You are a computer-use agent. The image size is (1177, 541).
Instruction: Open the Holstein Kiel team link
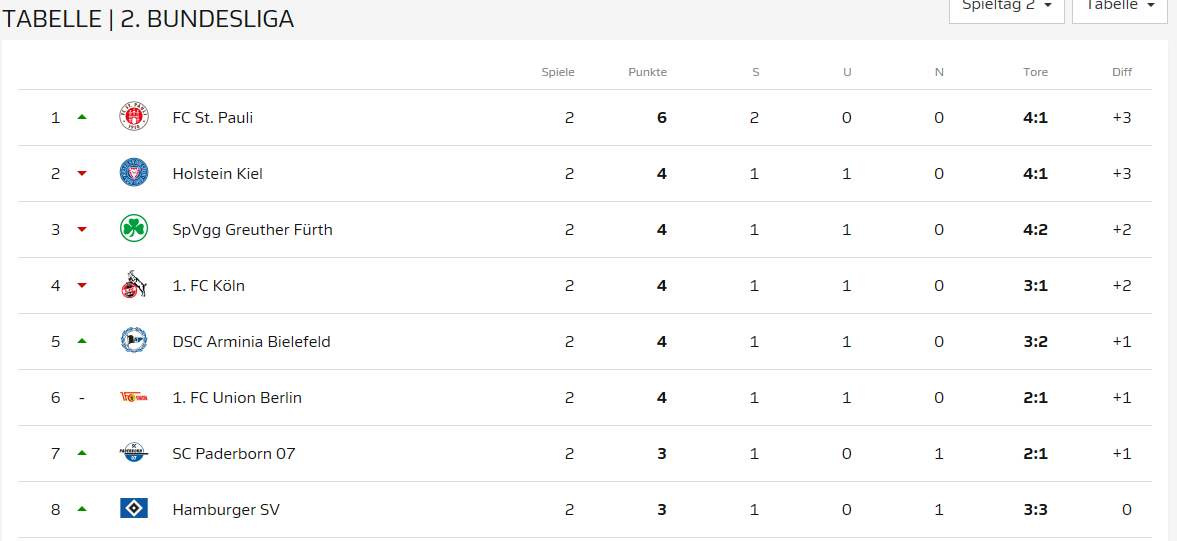coord(217,173)
